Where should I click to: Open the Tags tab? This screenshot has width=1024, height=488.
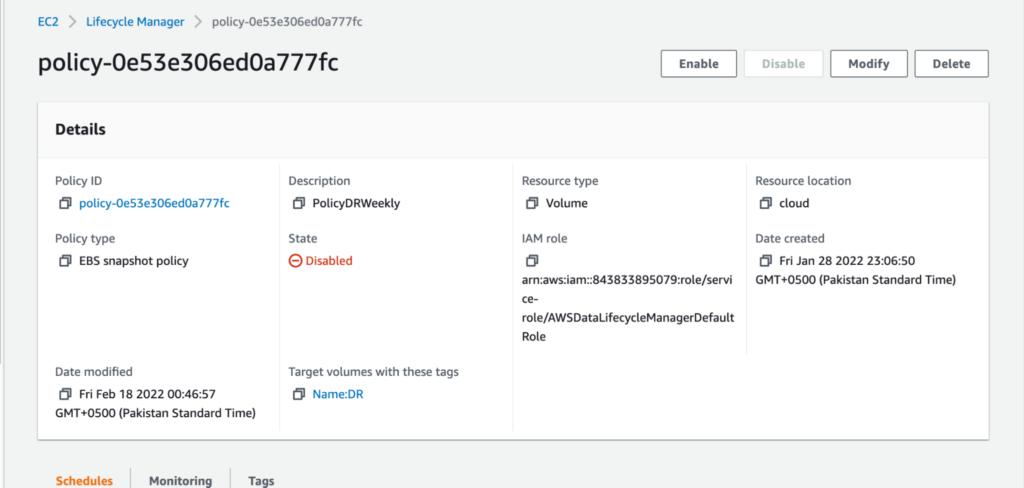click(261, 480)
